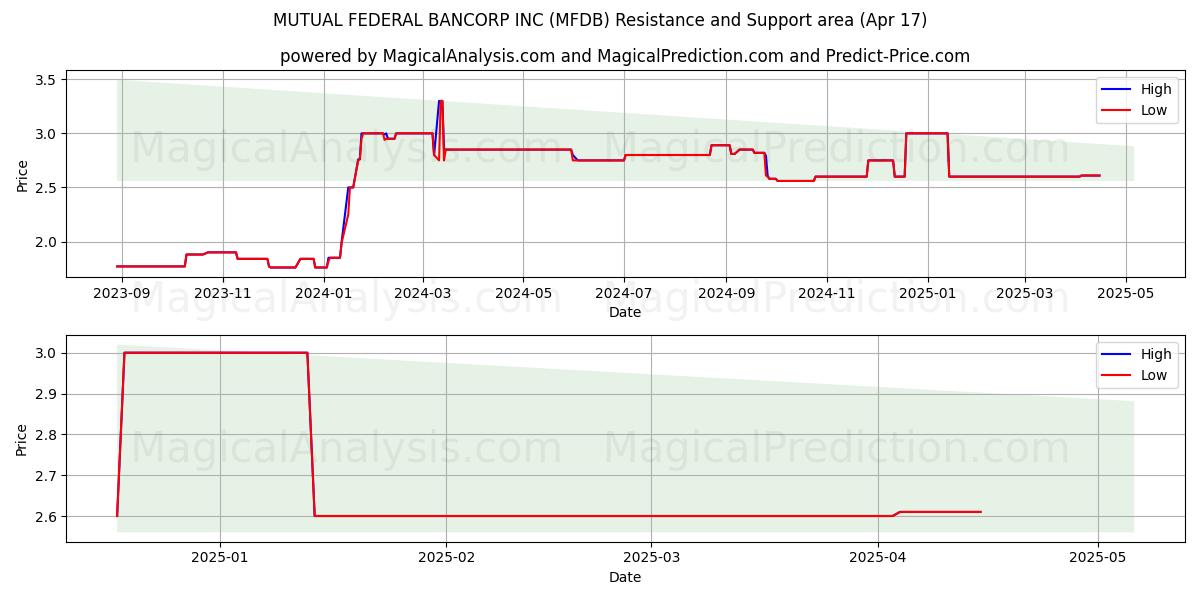Image resolution: width=1200 pixels, height=600 pixels.
Task: Click the '2024-01' tick label
Action: pyautogui.click(x=323, y=293)
